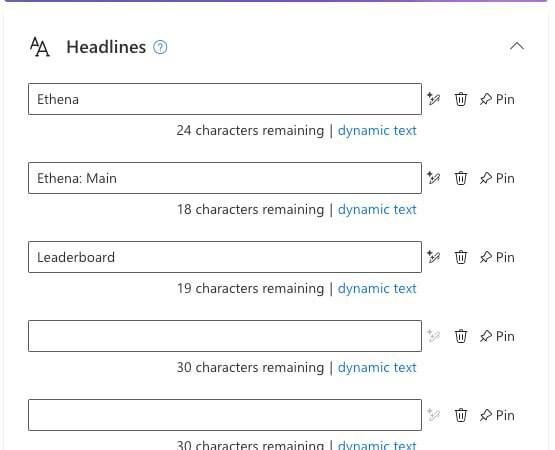
Task: Click AI suggestion wand for Ethena: Main headline
Action: click(433, 178)
